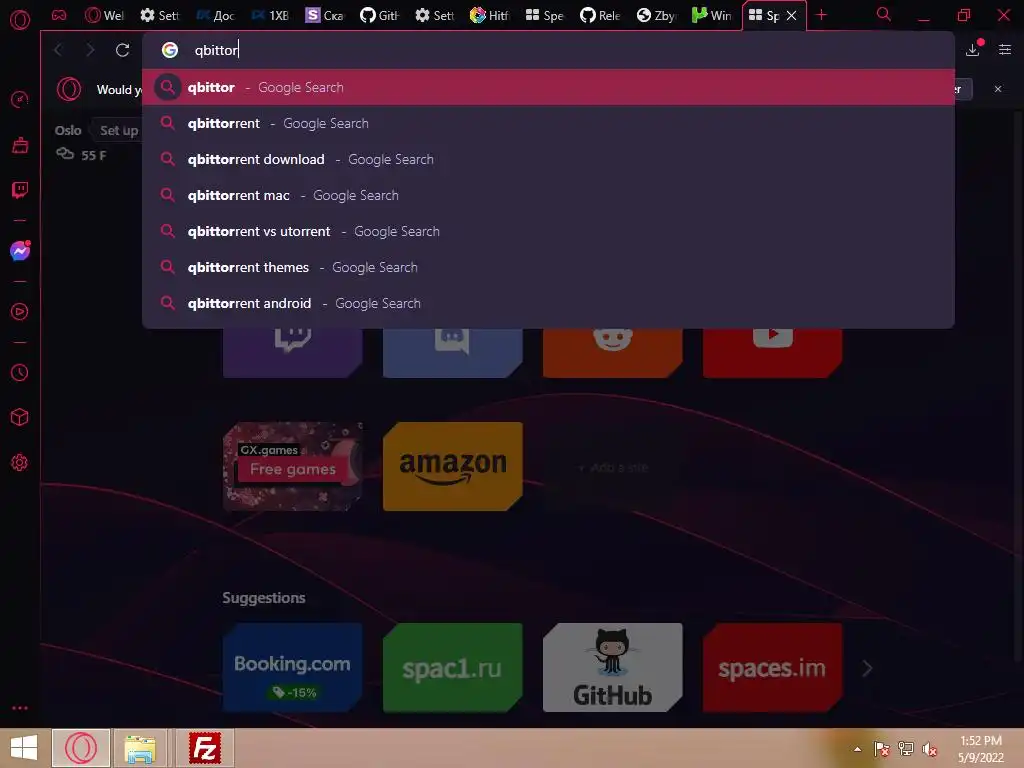Open the Discord speed dial tile
1024x768 pixels.
tap(453, 353)
